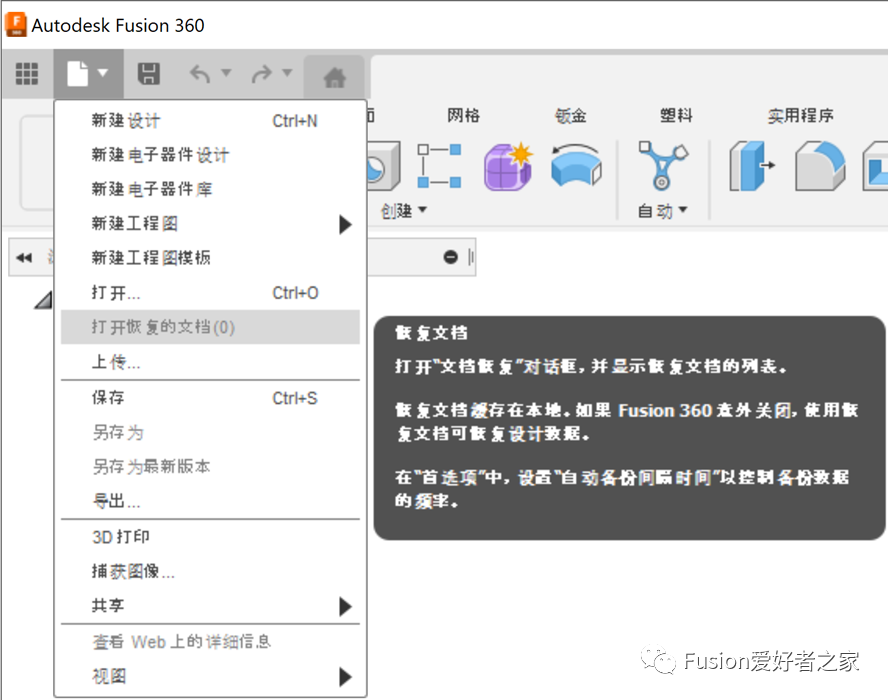
Task: Choose 3D 打印 menu item
Action: pos(210,536)
